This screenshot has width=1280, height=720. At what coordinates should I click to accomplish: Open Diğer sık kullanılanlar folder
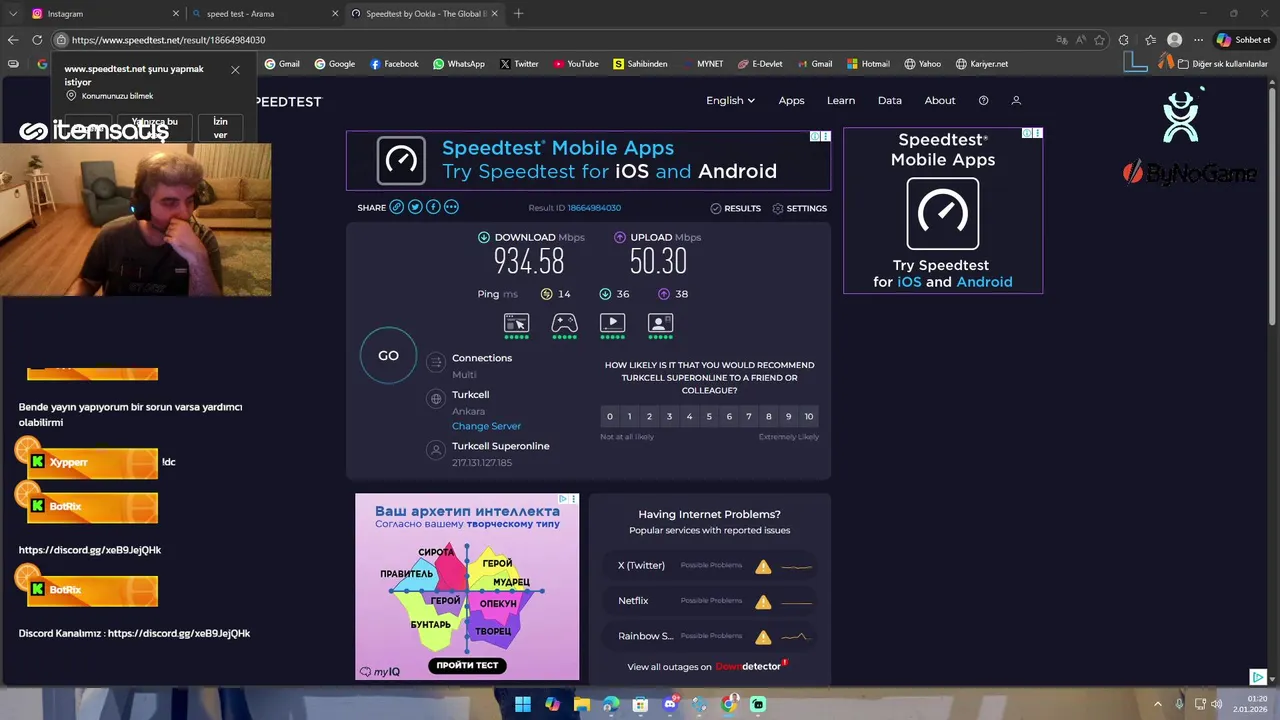pos(1222,64)
